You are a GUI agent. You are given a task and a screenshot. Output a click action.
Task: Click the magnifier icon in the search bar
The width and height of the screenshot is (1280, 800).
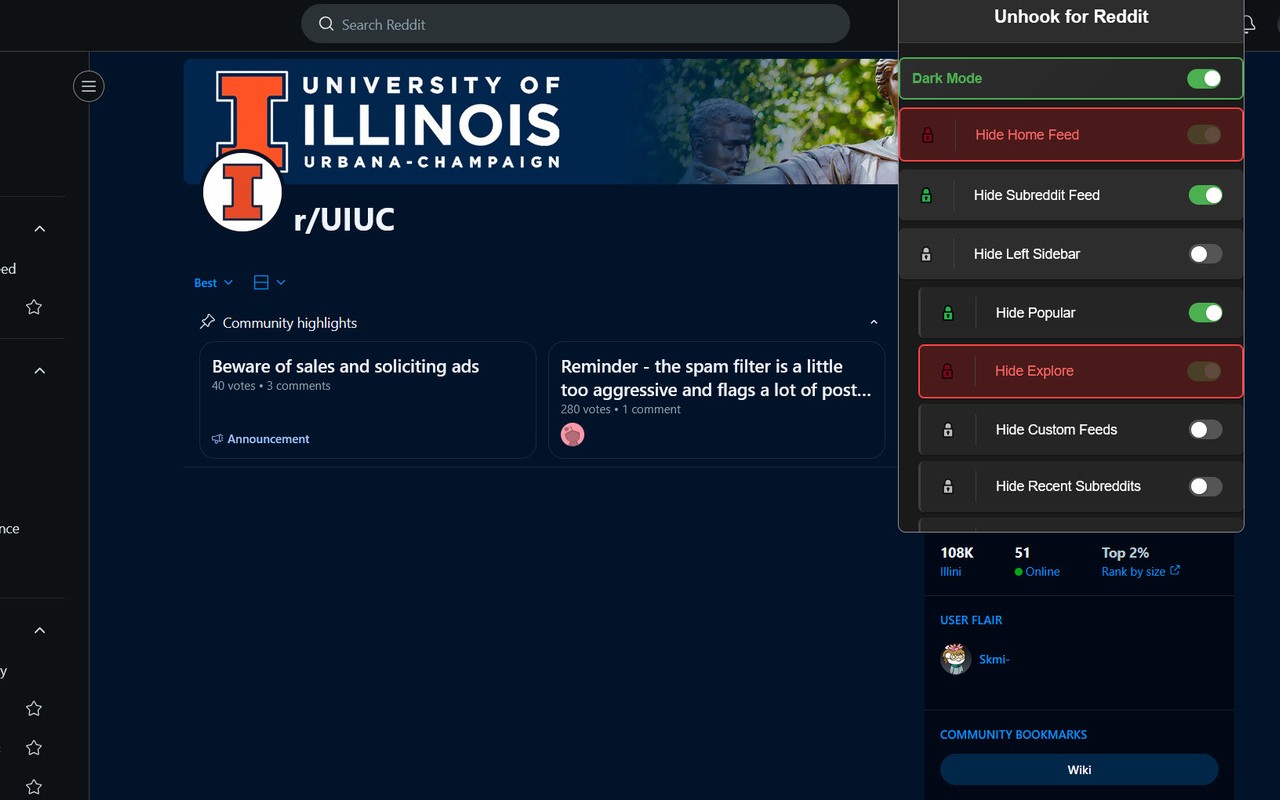(x=326, y=24)
